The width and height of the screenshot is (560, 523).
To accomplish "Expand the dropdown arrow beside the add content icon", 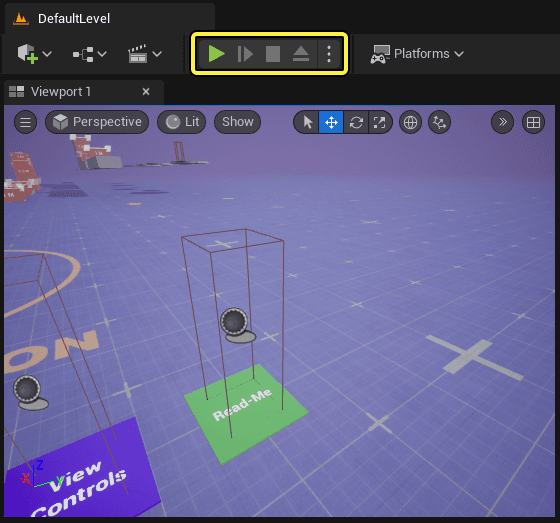I will click(47, 54).
